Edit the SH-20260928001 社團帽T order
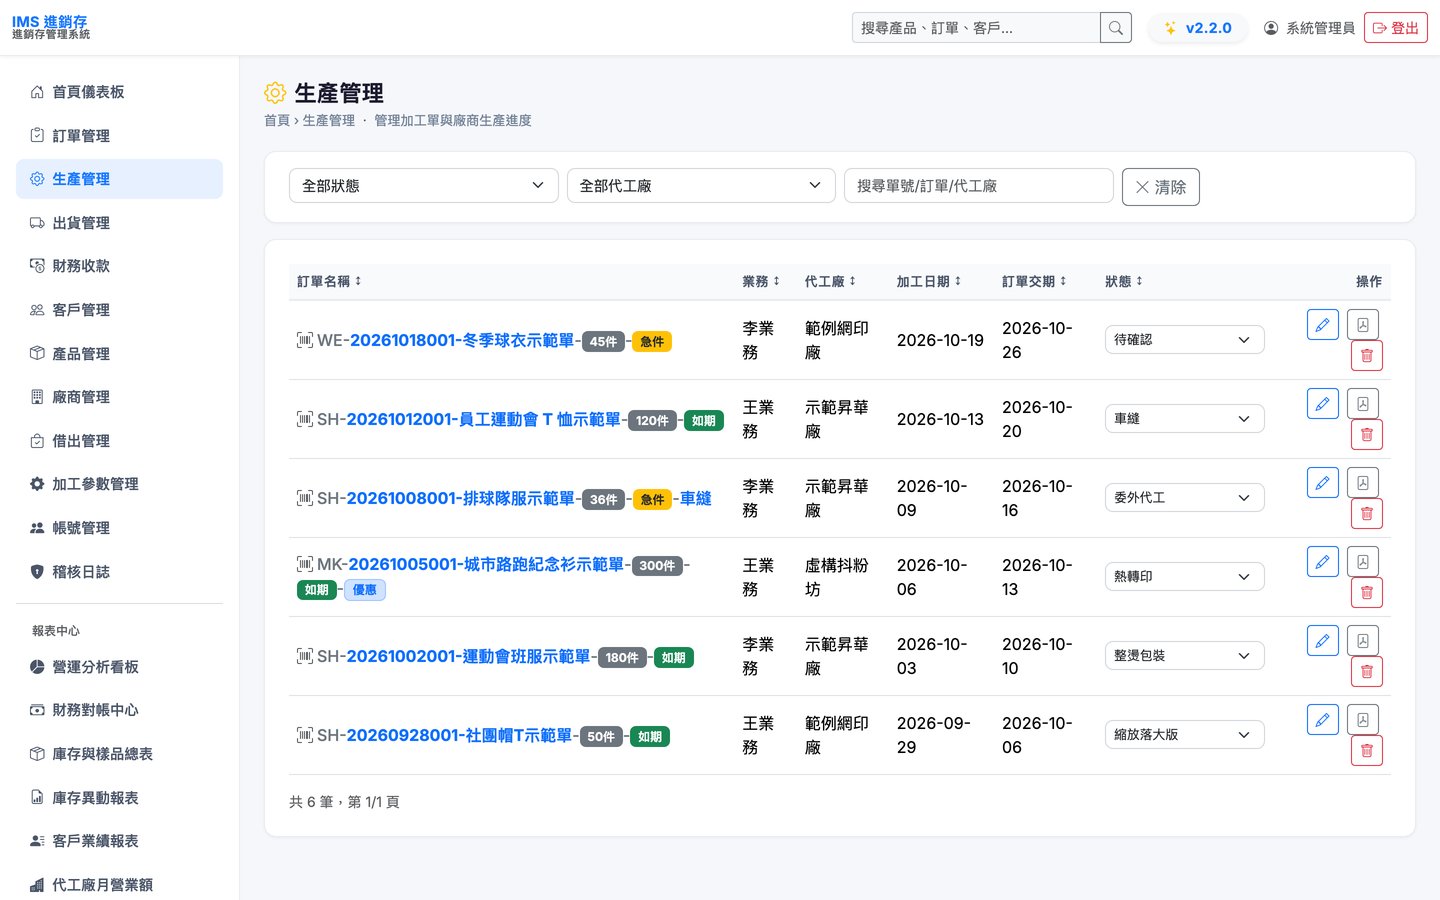1440x900 pixels. [x=1323, y=720]
